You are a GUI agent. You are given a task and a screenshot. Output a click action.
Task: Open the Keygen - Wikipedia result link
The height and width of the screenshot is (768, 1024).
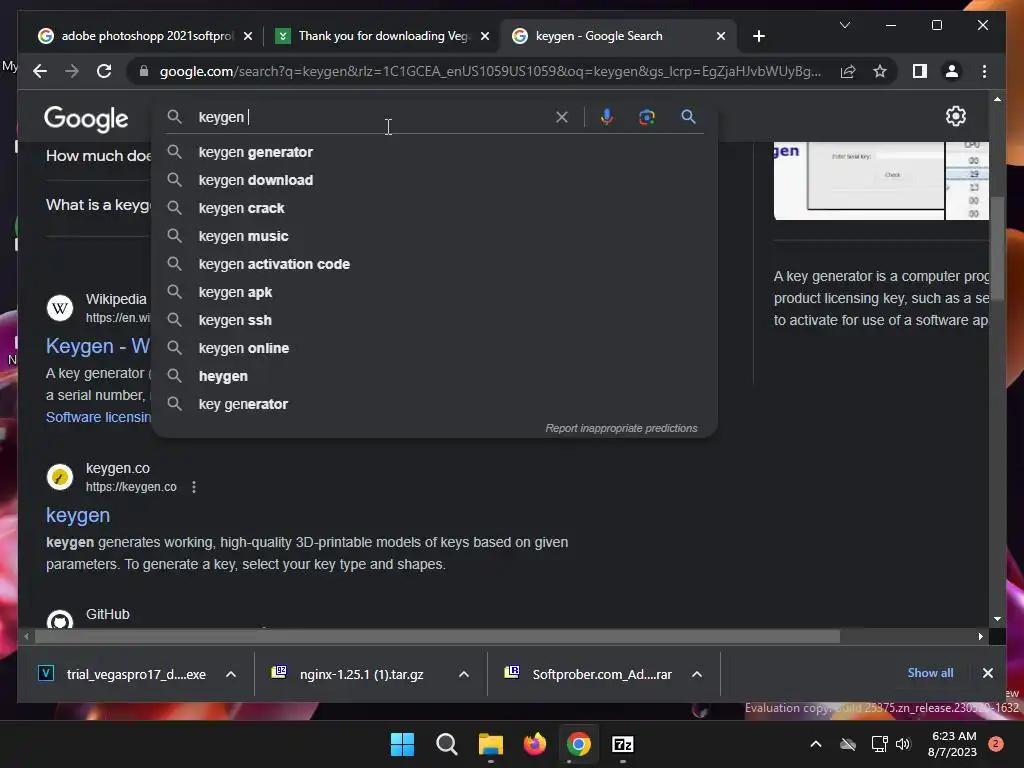click(98, 346)
